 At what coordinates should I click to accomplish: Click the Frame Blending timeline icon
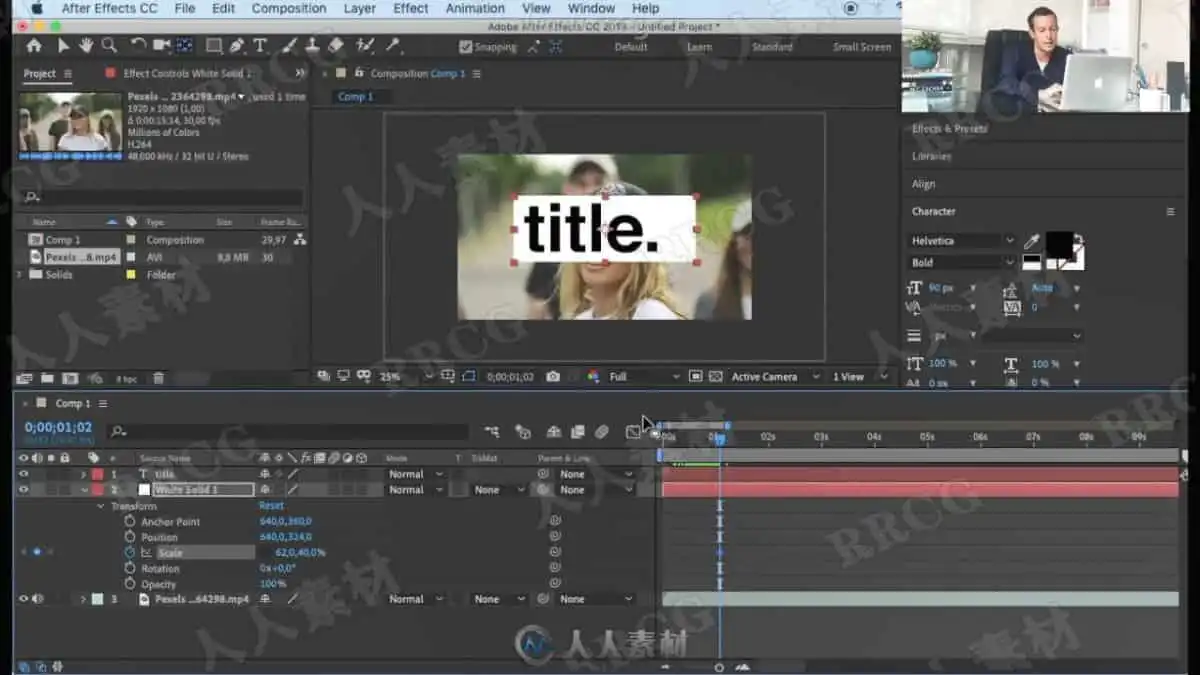[577, 432]
